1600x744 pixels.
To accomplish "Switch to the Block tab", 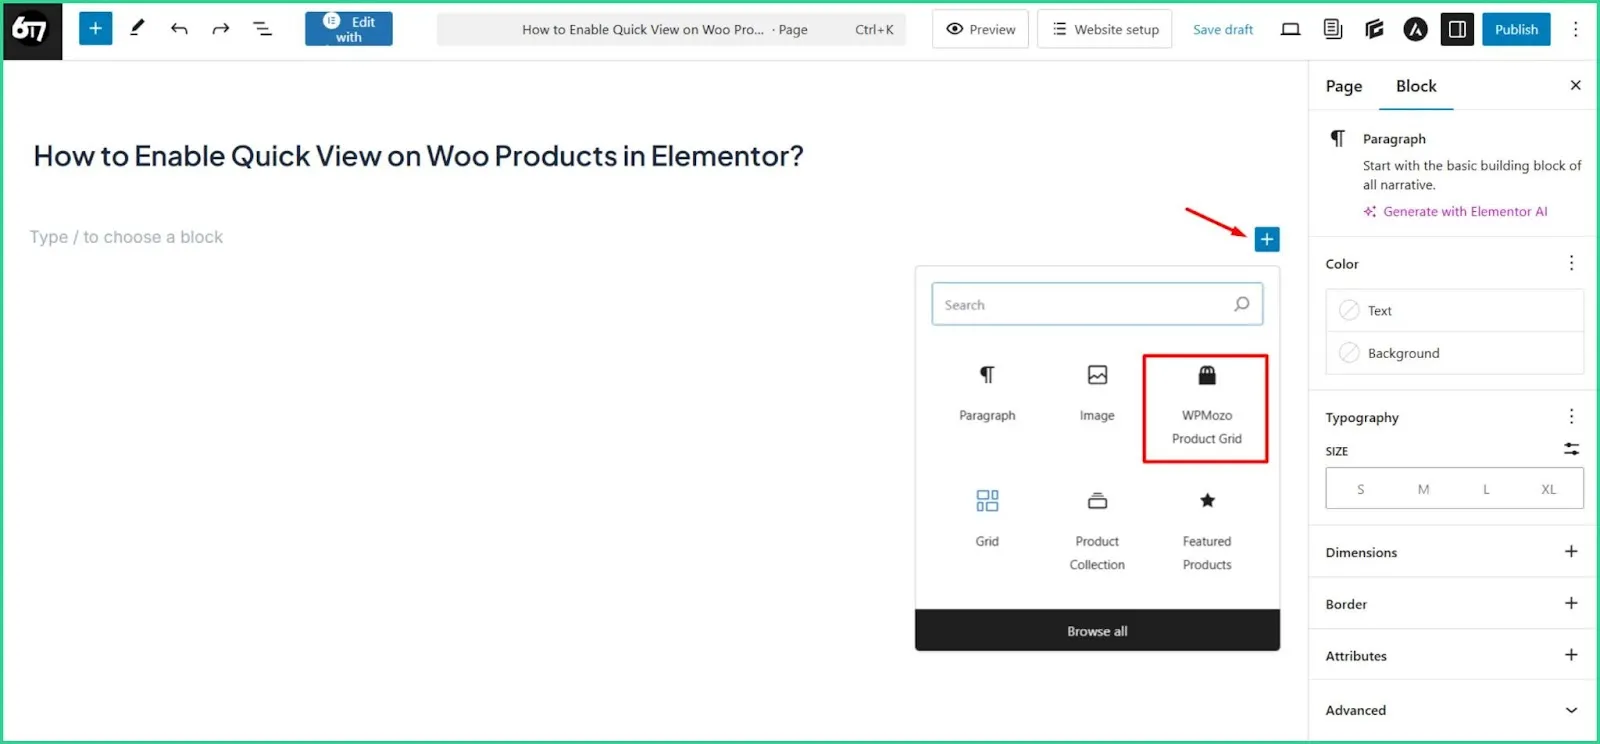I will coord(1416,86).
